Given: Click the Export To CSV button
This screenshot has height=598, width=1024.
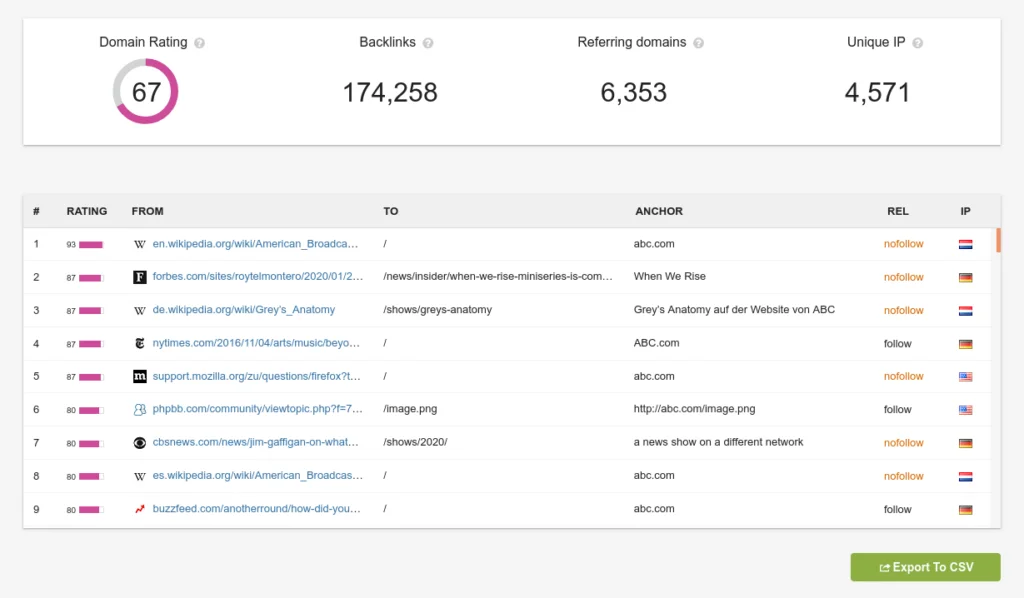Looking at the screenshot, I should pos(924,567).
